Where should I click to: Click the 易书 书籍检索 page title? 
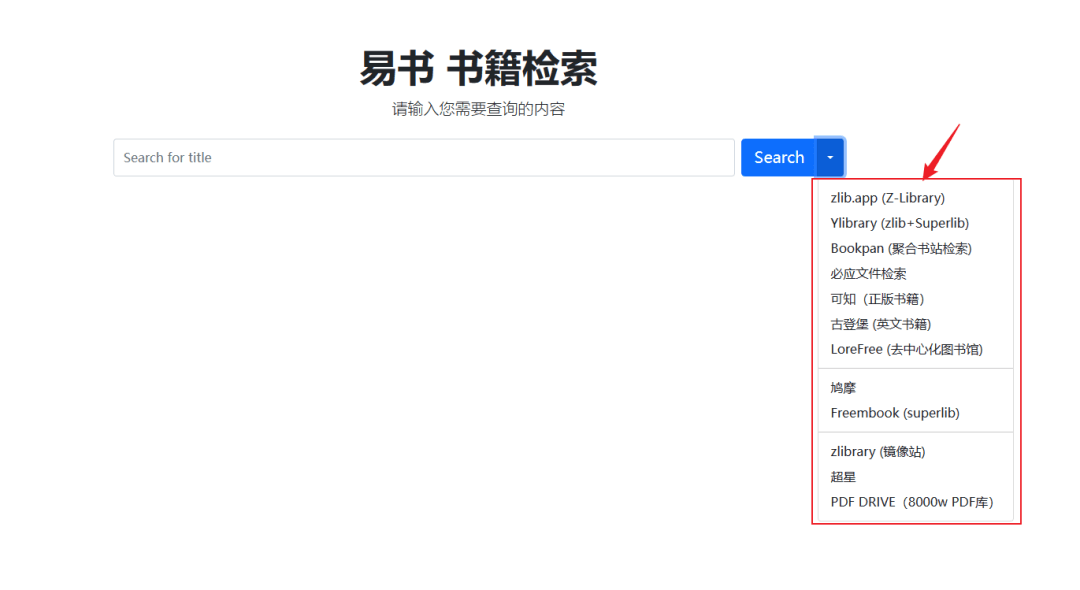(479, 68)
